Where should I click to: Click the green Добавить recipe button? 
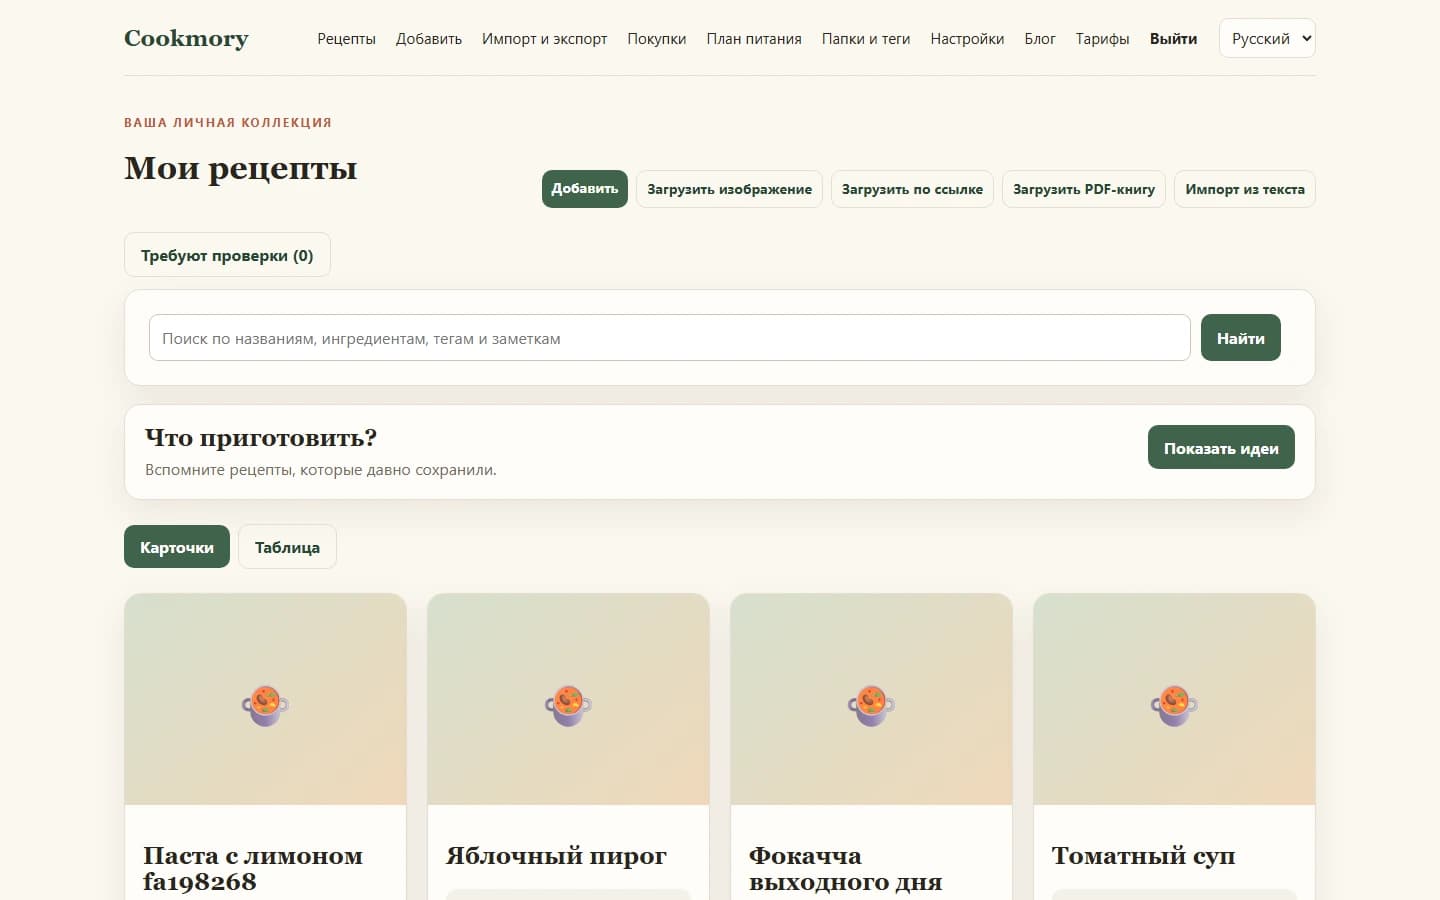[585, 189]
